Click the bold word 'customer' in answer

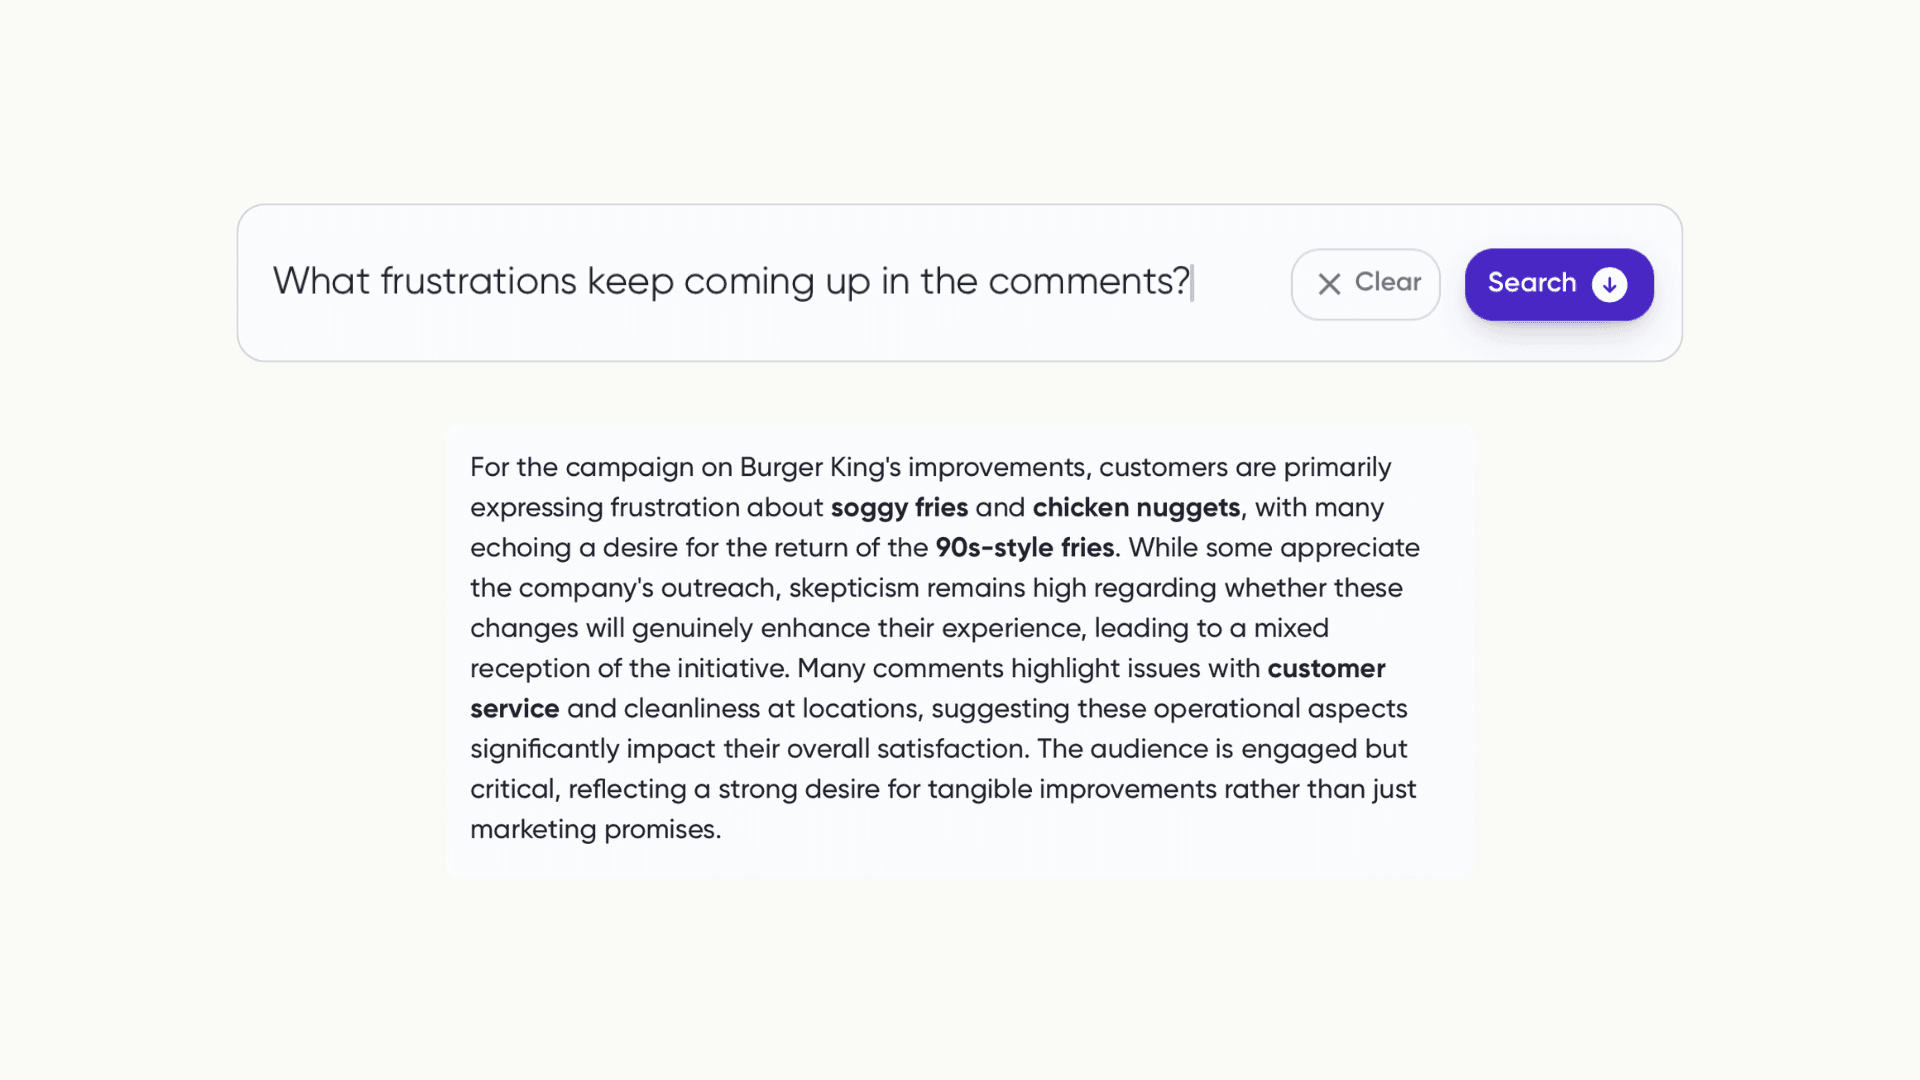click(1326, 668)
